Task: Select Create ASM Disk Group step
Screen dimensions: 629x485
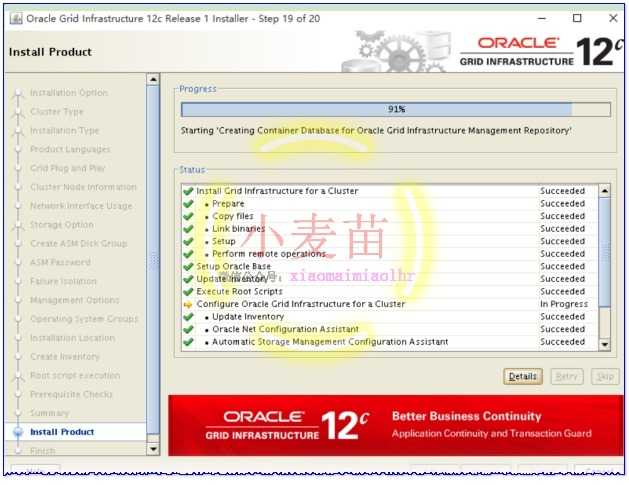Action: click(79, 244)
